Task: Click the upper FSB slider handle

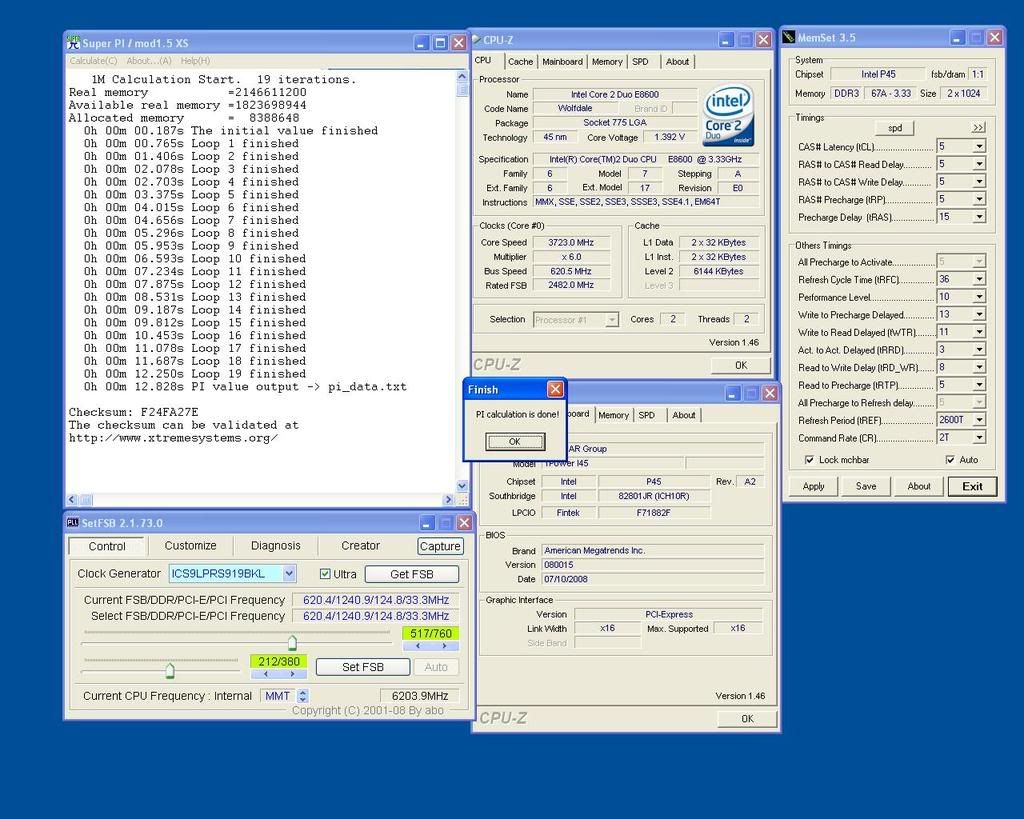Action: pos(292,642)
